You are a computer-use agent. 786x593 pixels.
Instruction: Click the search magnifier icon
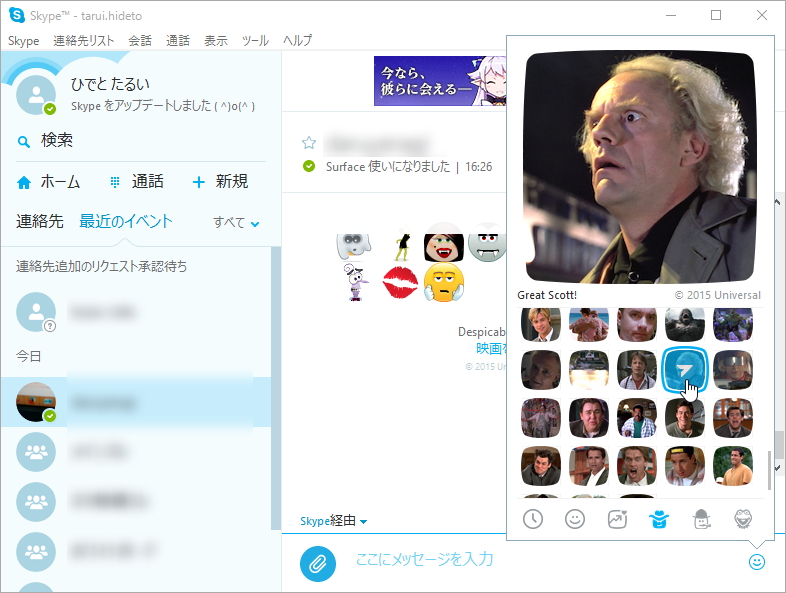[24, 142]
